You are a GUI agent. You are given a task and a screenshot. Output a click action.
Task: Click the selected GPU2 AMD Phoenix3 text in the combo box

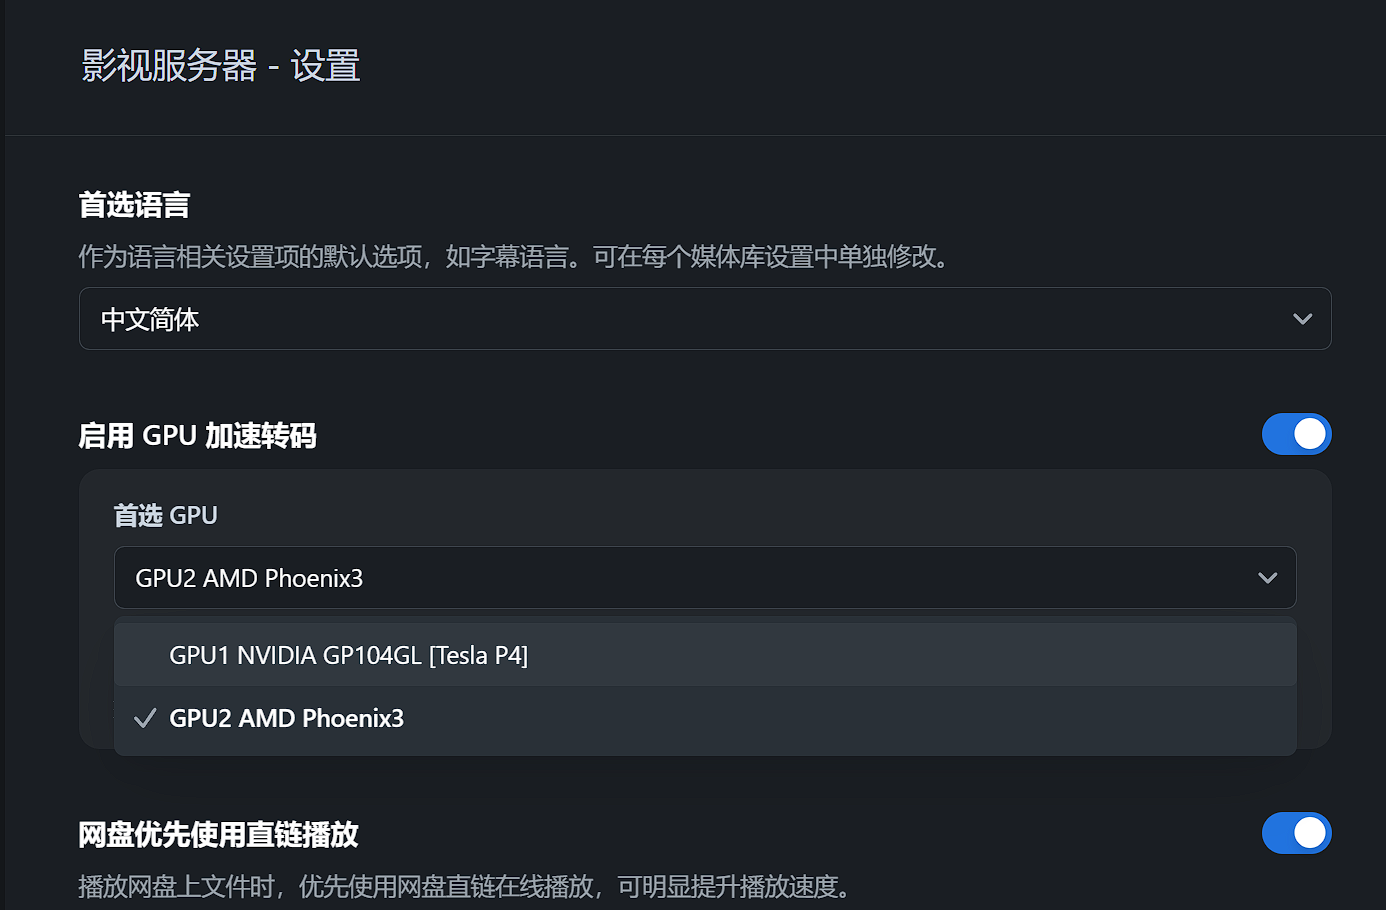[249, 578]
